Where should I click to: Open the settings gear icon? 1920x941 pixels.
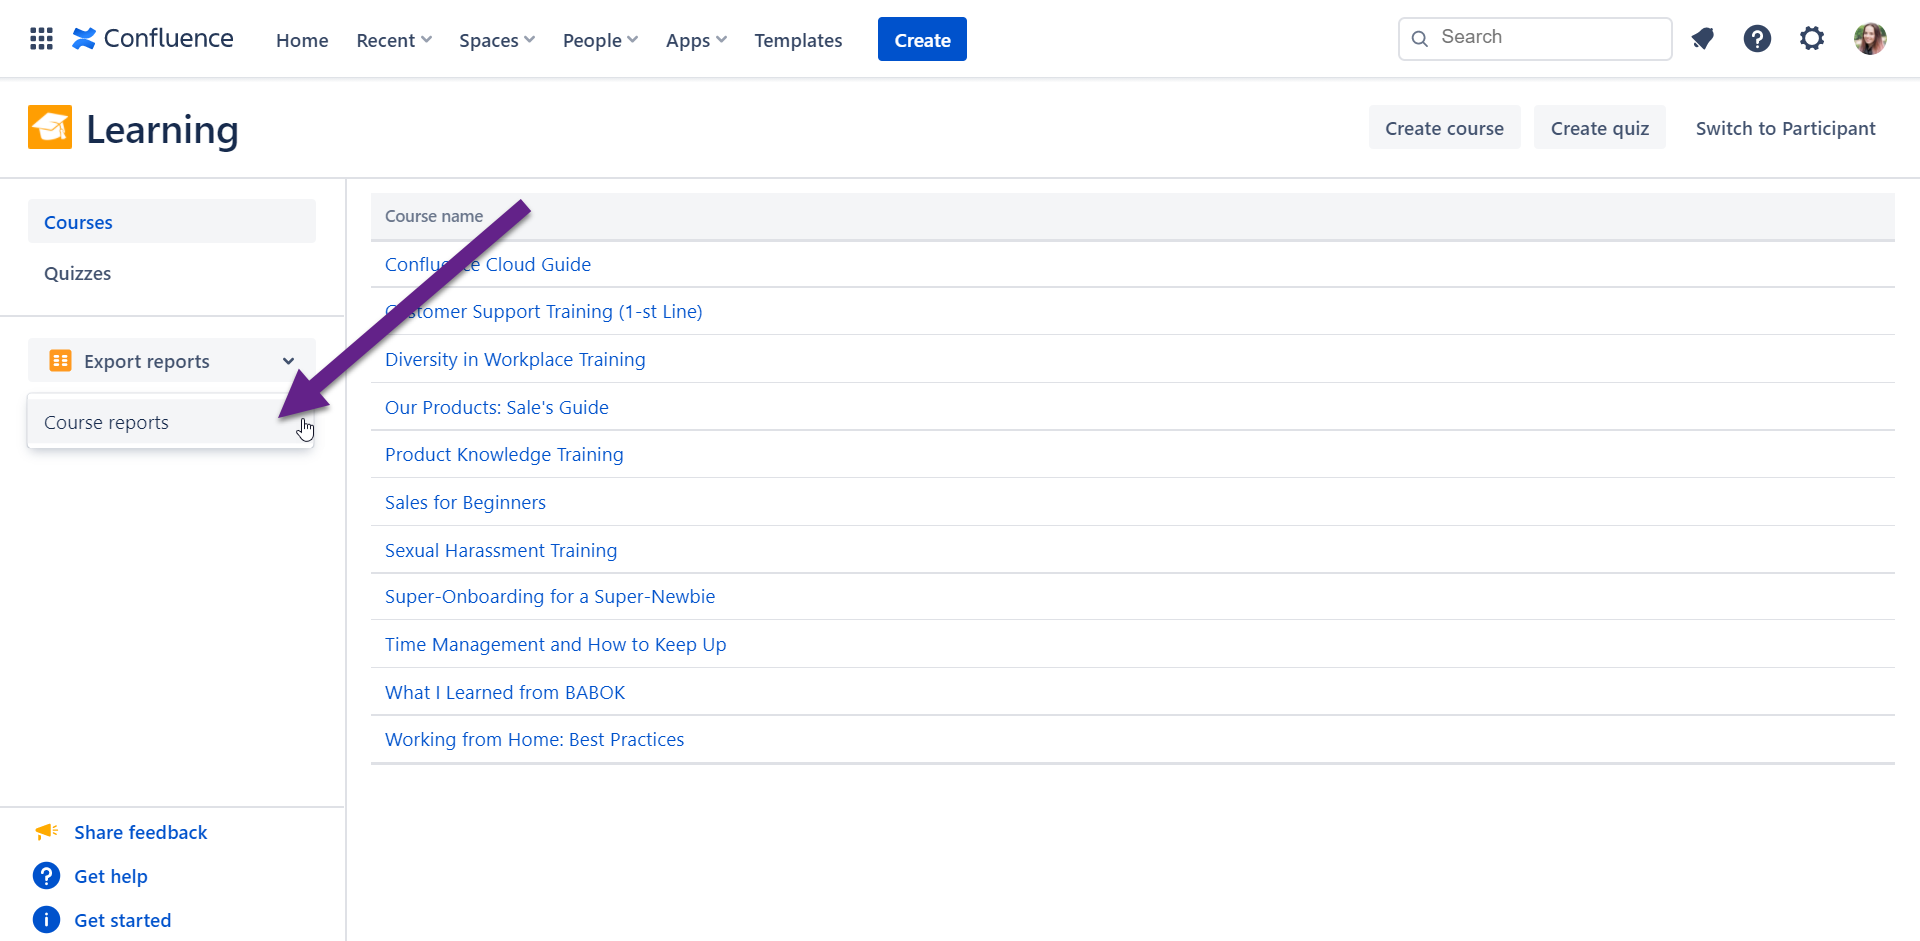point(1812,39)
